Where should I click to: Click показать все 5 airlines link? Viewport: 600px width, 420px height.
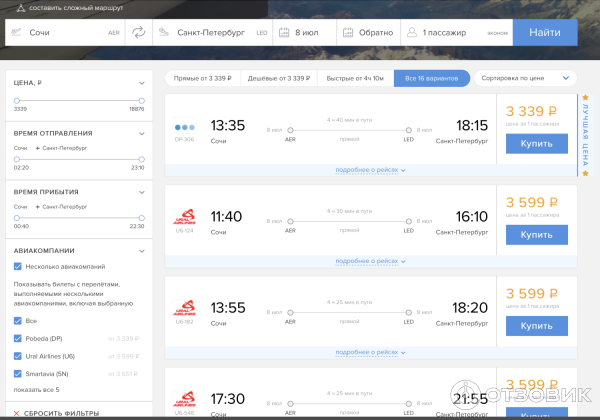tap(36, 389)
